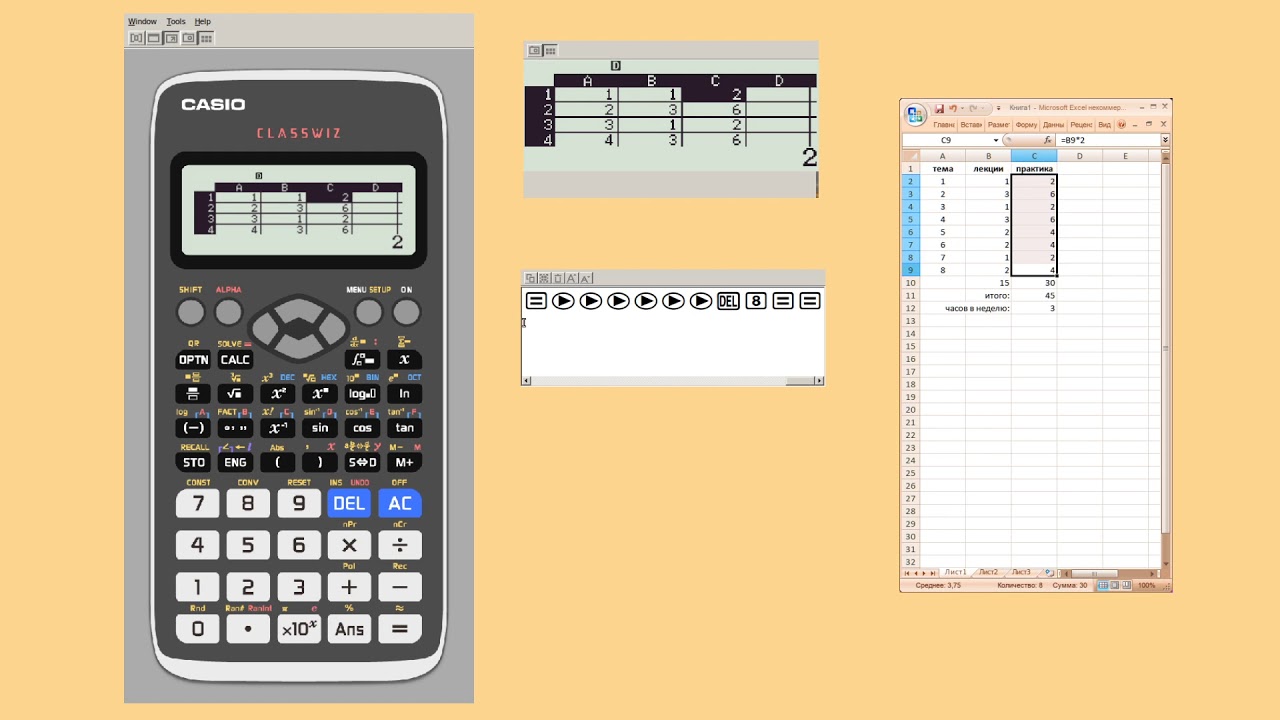This screenshot has width=1280, height=720.
Task: Click the emulator key-log grid toolbar icon
Action: pyautogui.click(x=206, y=38)
